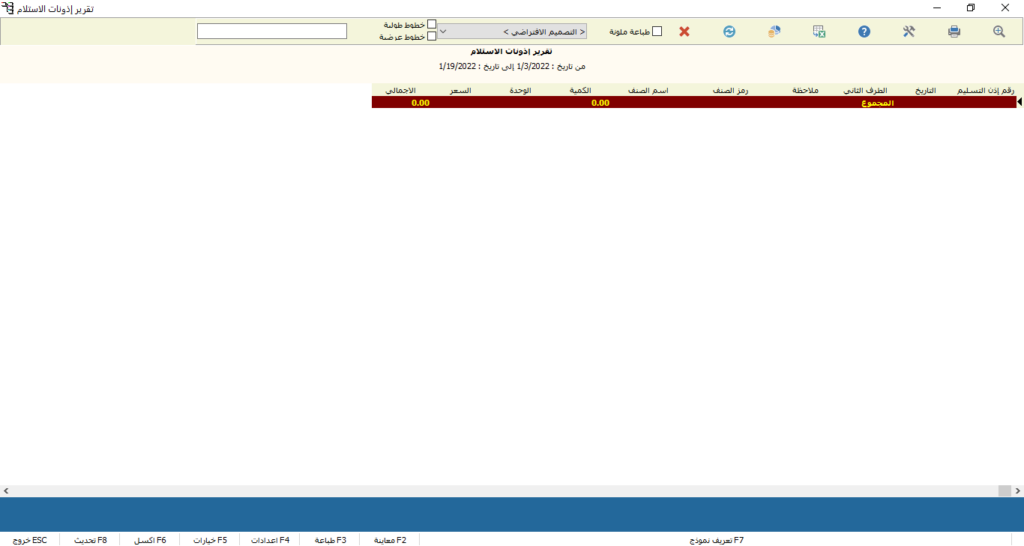Click the التاريخ column header
The width and height of the screenshot is (1024, 546).
pos(927,90)
